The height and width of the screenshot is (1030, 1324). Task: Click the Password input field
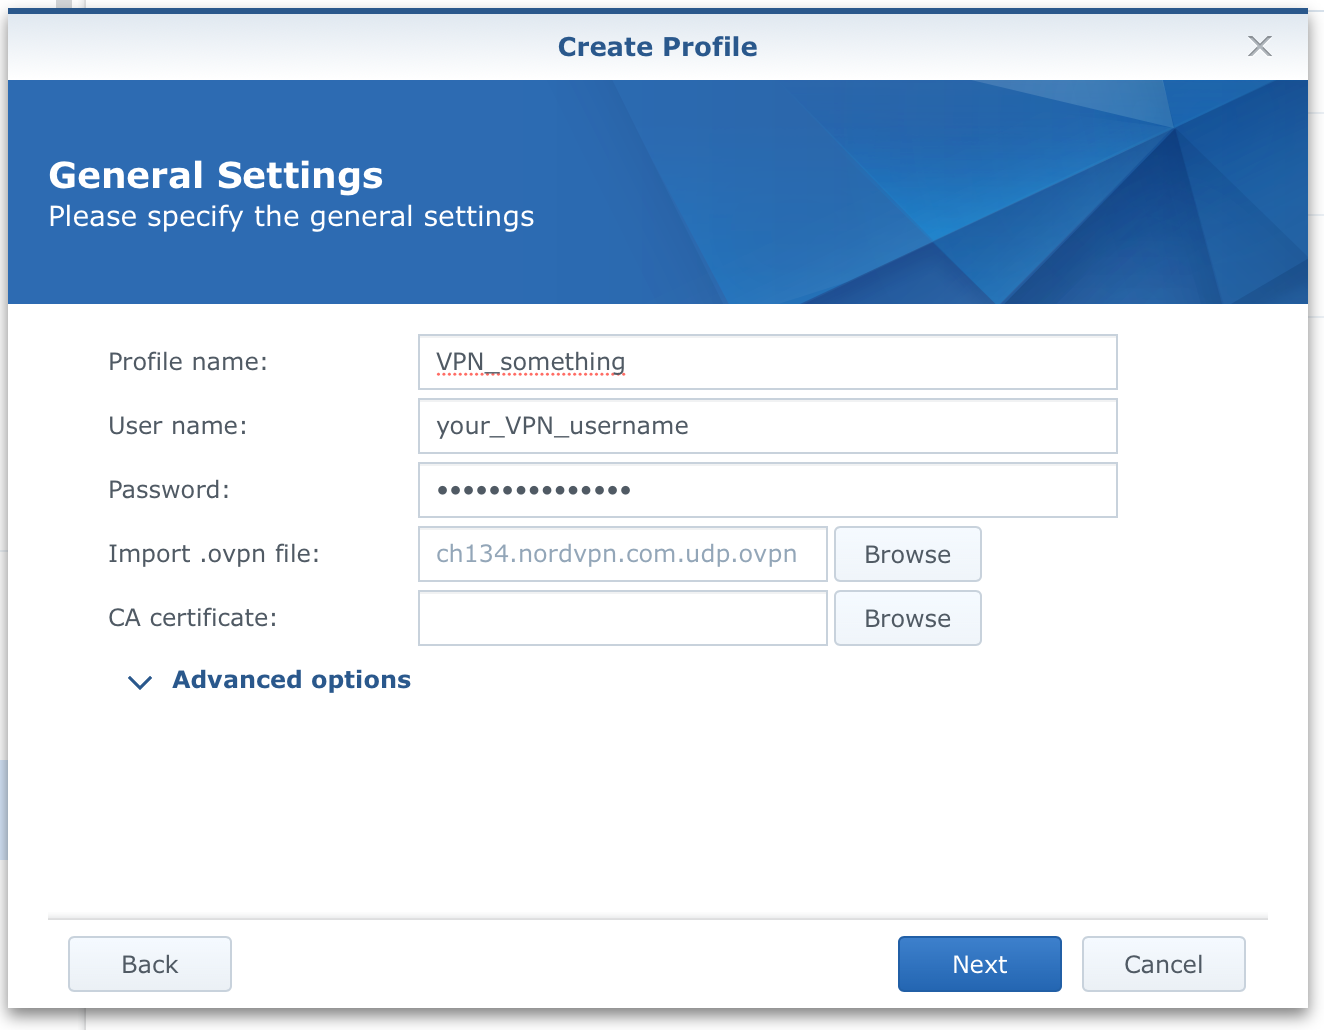767,490
